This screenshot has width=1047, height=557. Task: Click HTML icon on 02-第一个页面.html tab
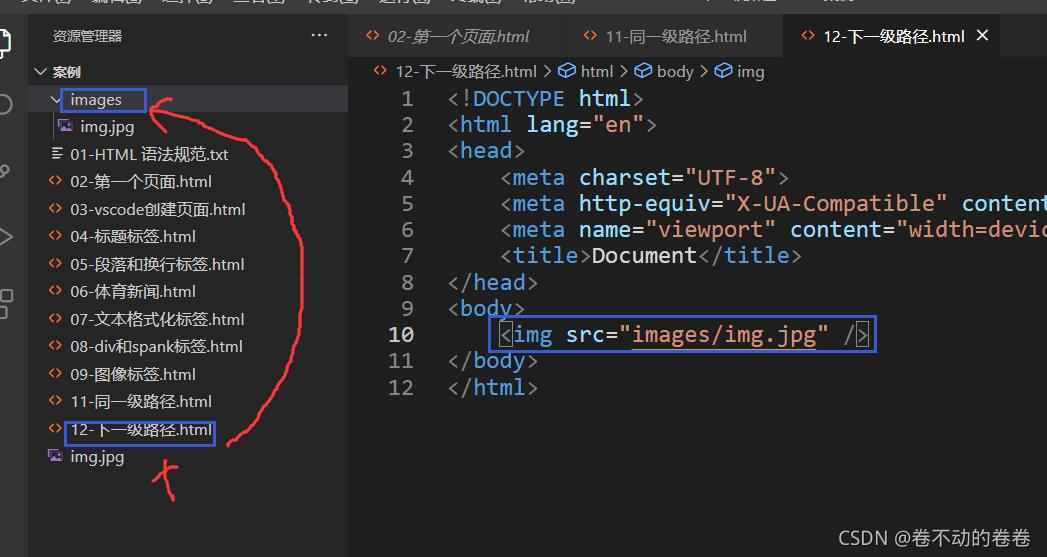coord(373,35)
